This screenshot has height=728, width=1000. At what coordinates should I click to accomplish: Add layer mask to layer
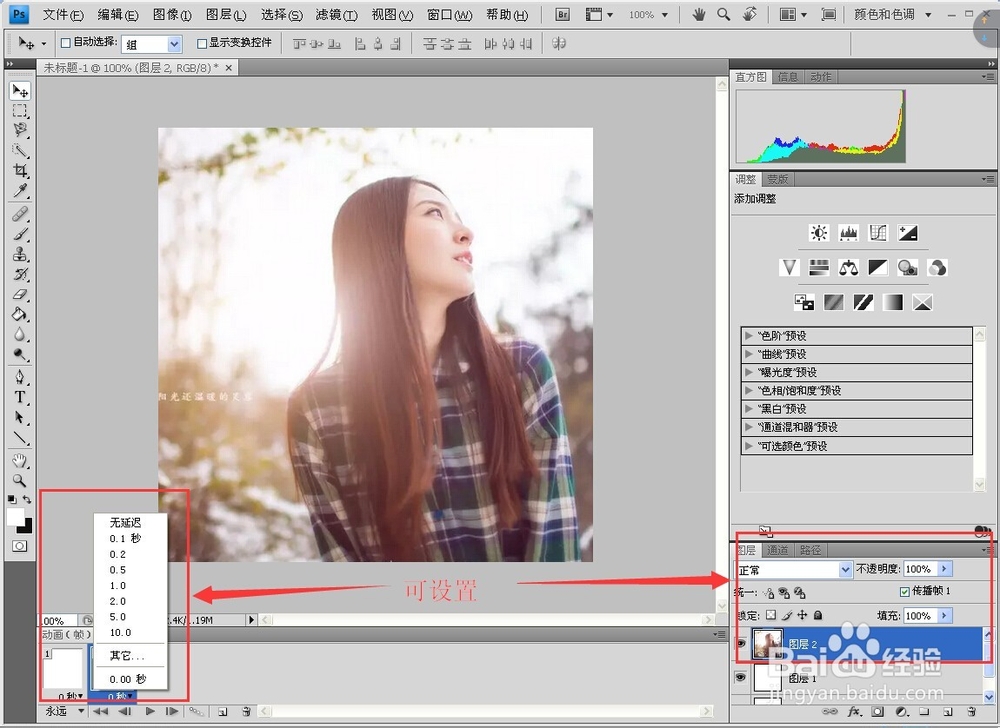click(878, 711)
